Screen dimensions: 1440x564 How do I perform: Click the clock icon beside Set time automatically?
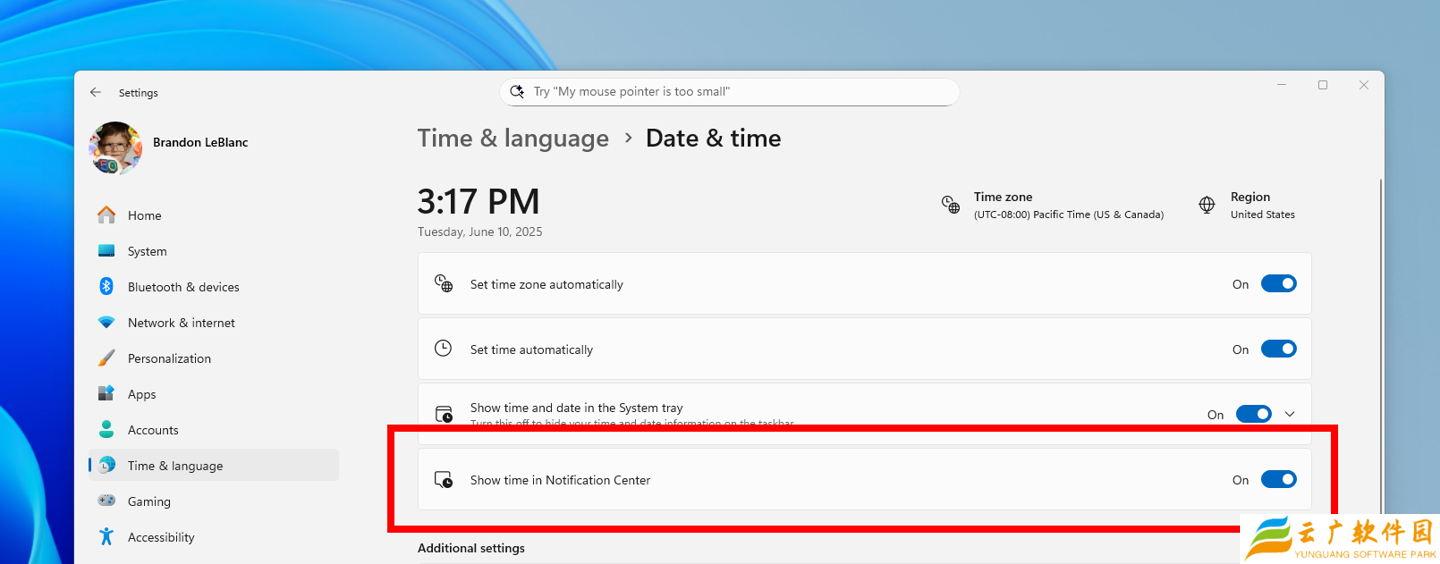pos(443,349)
